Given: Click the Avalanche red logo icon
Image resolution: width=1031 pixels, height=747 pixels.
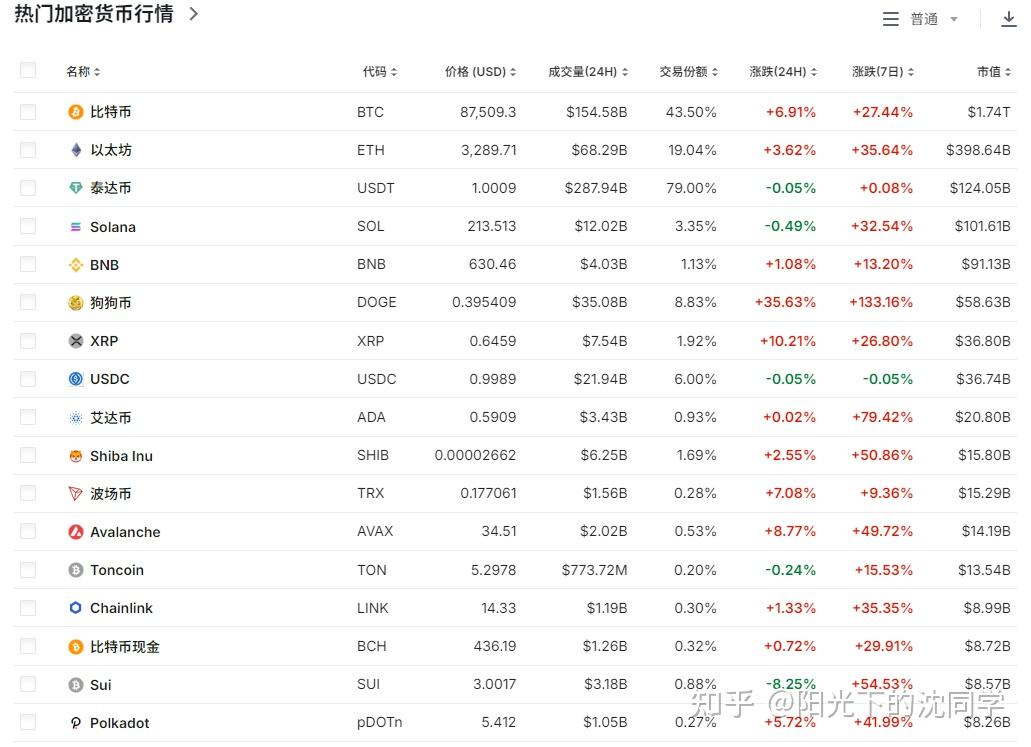Looking at the screenshot, I should (x=76, y=532).
